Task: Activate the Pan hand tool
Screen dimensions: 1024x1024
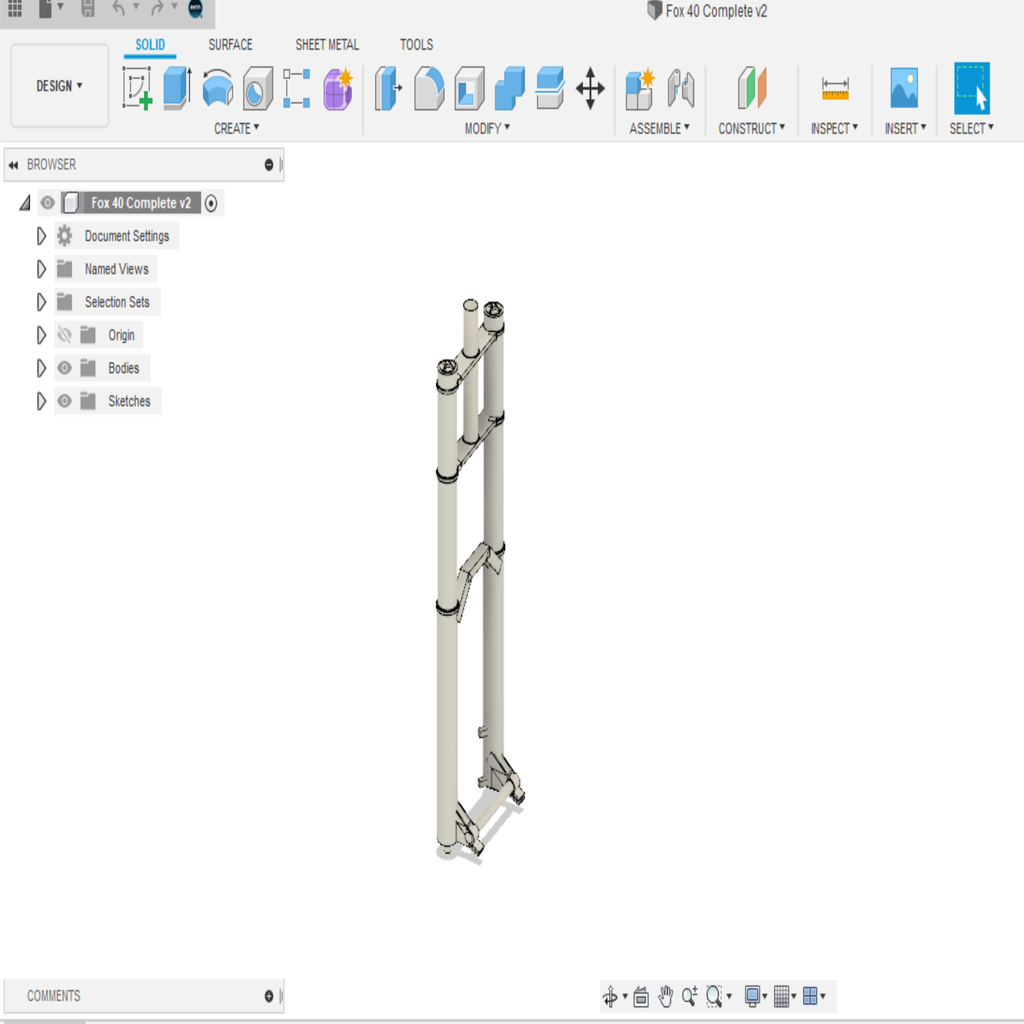Action: pyautogui.click(x=665, y=997)
